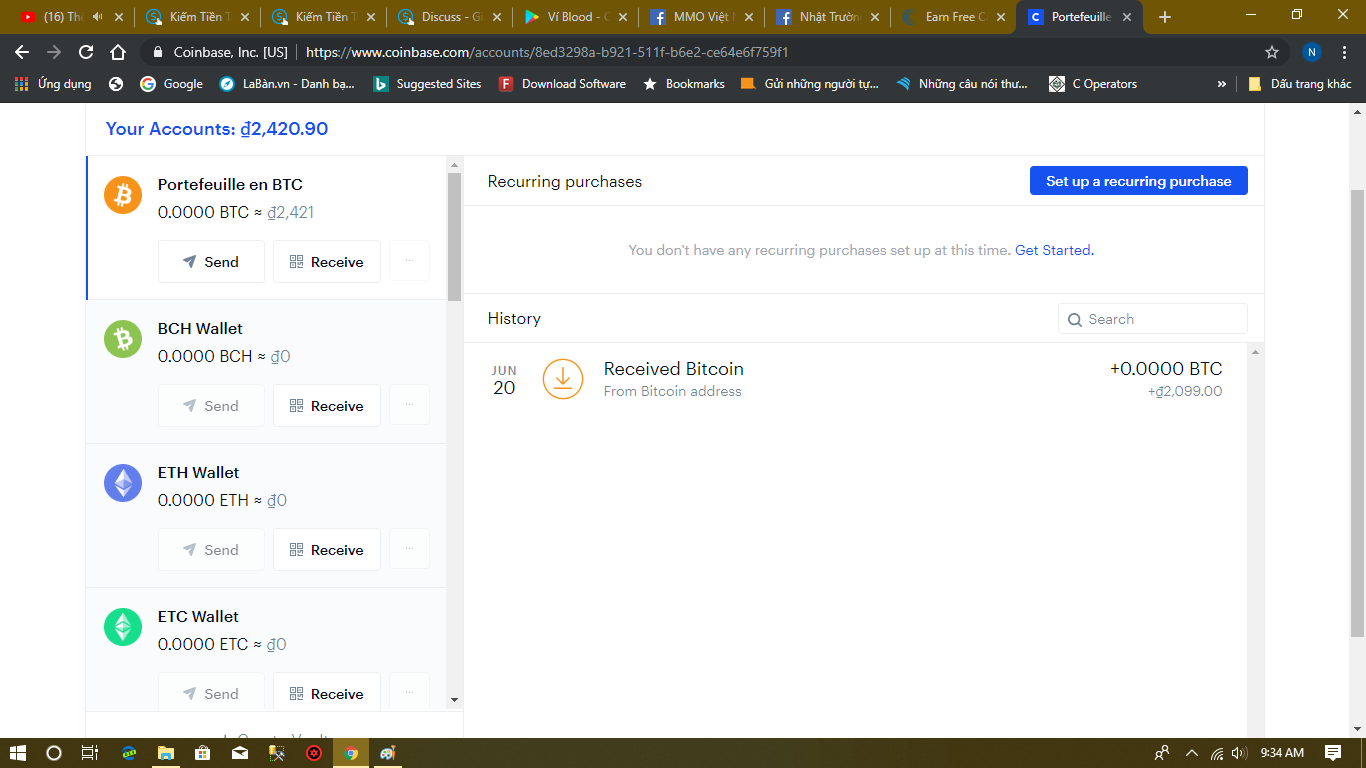Open the Gửi những người tự bookmark folder
Screen dimensions: 1366x768
(810, 84)
